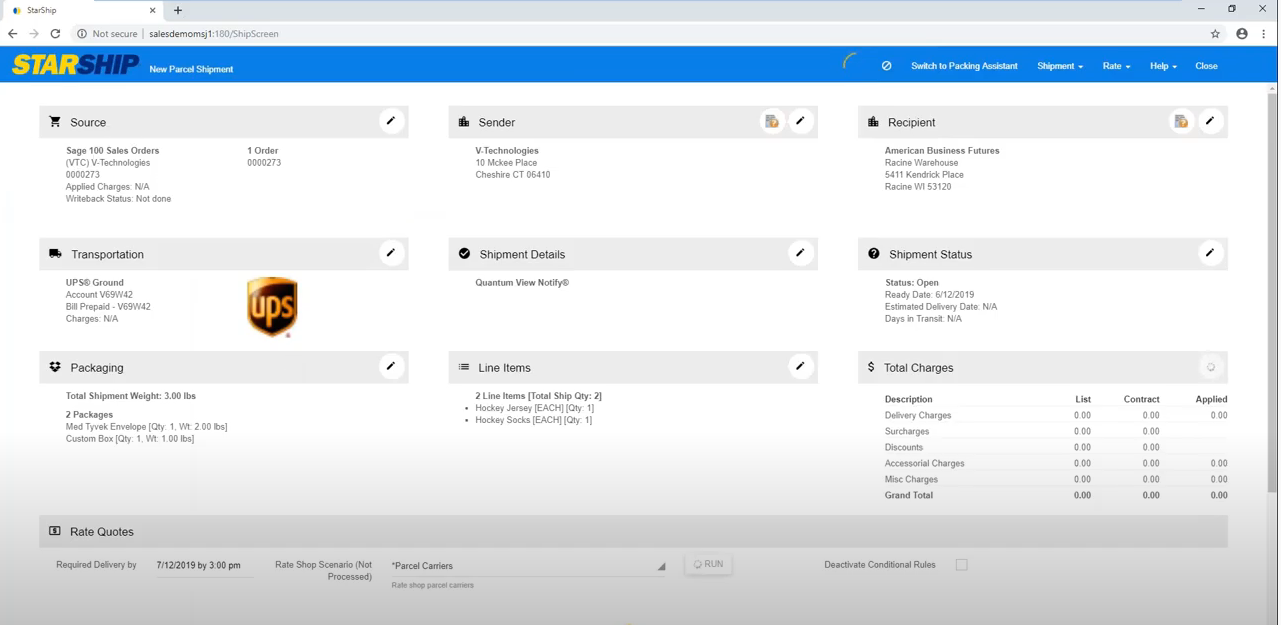
Task: Click the browser address bar URL
Action: 214,34
